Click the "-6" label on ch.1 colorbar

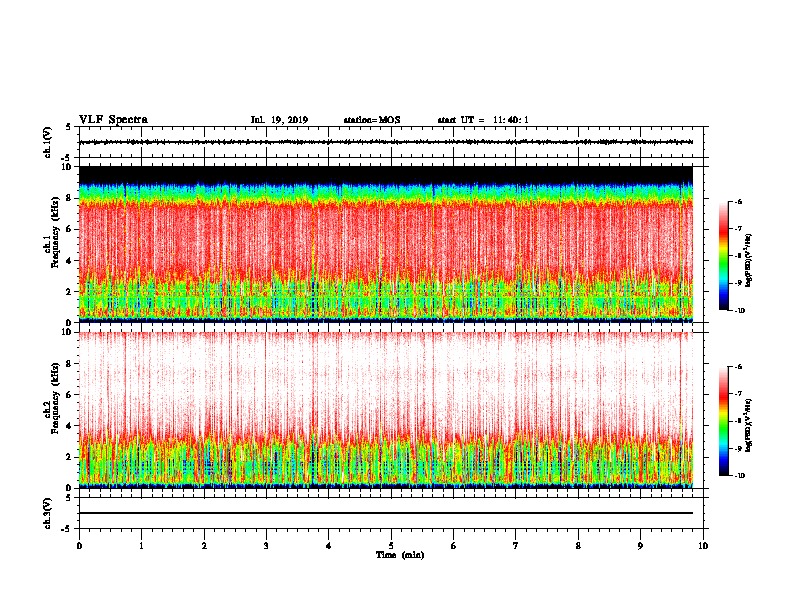(738, 201)
